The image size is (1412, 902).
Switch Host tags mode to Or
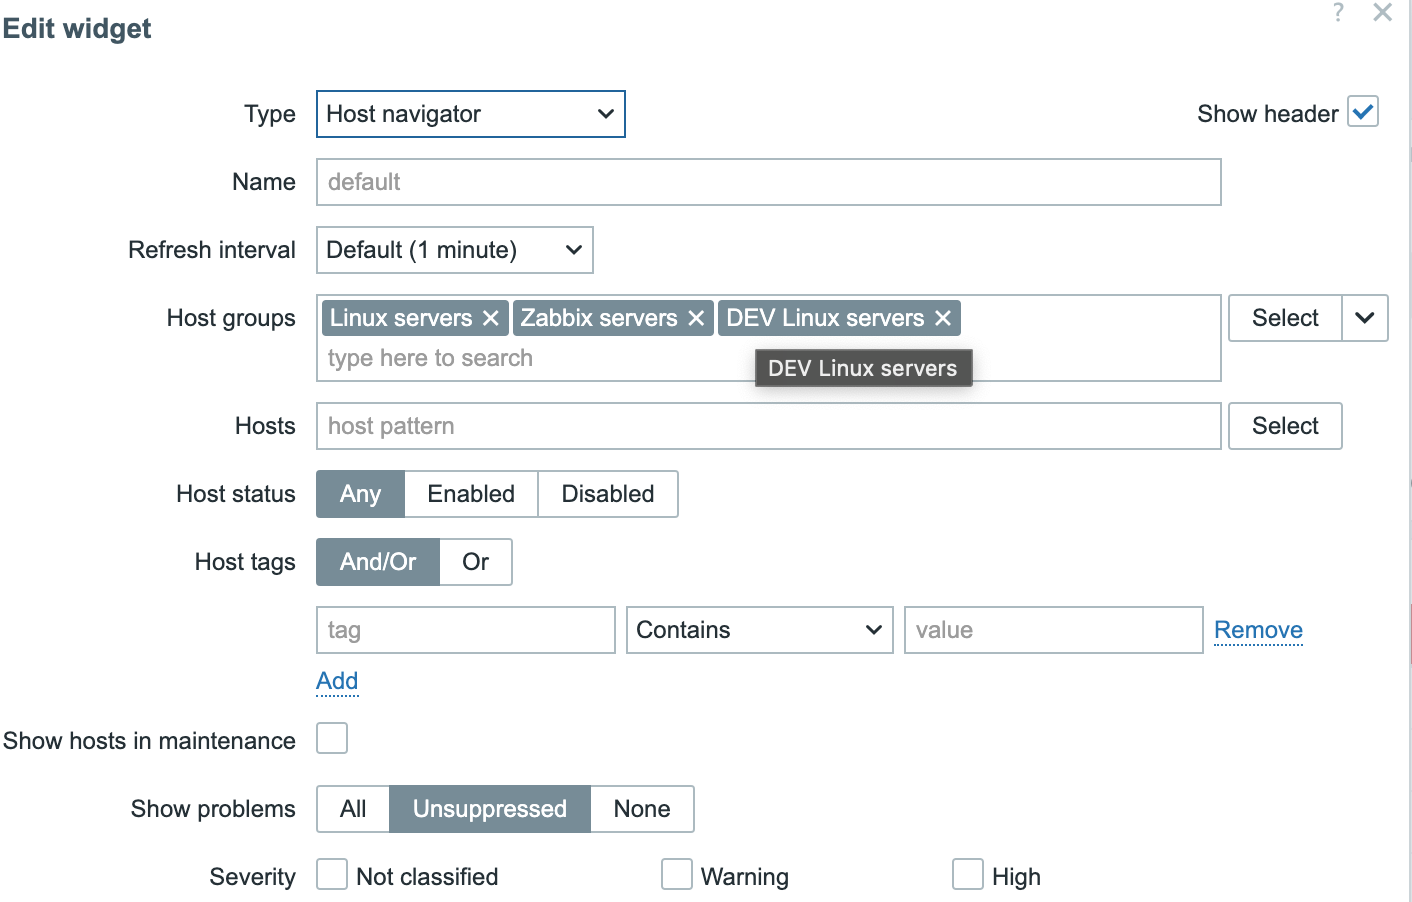(x=475, y=562)
